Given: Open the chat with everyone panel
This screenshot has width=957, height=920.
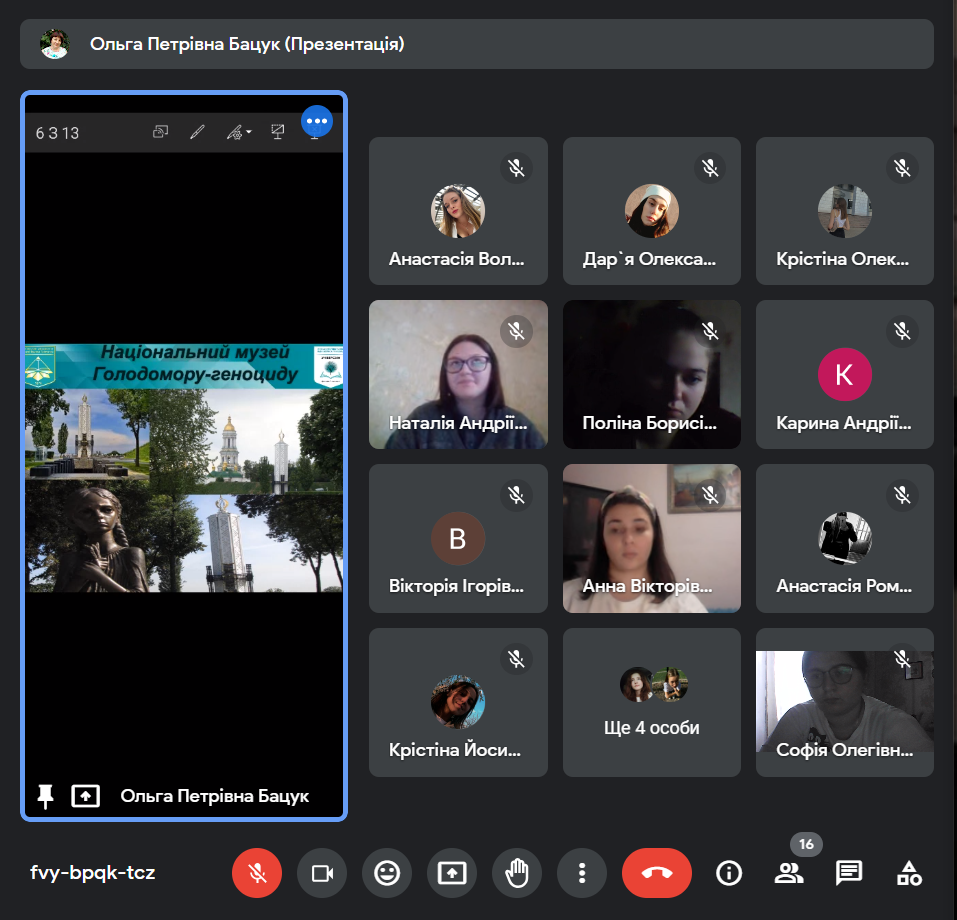Looking at the screenshot, I should [x=849, y=873].
